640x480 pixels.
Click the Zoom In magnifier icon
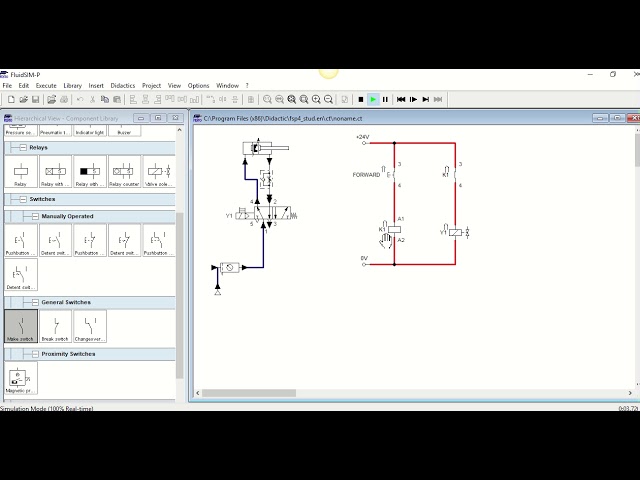(x=316, y=99)
